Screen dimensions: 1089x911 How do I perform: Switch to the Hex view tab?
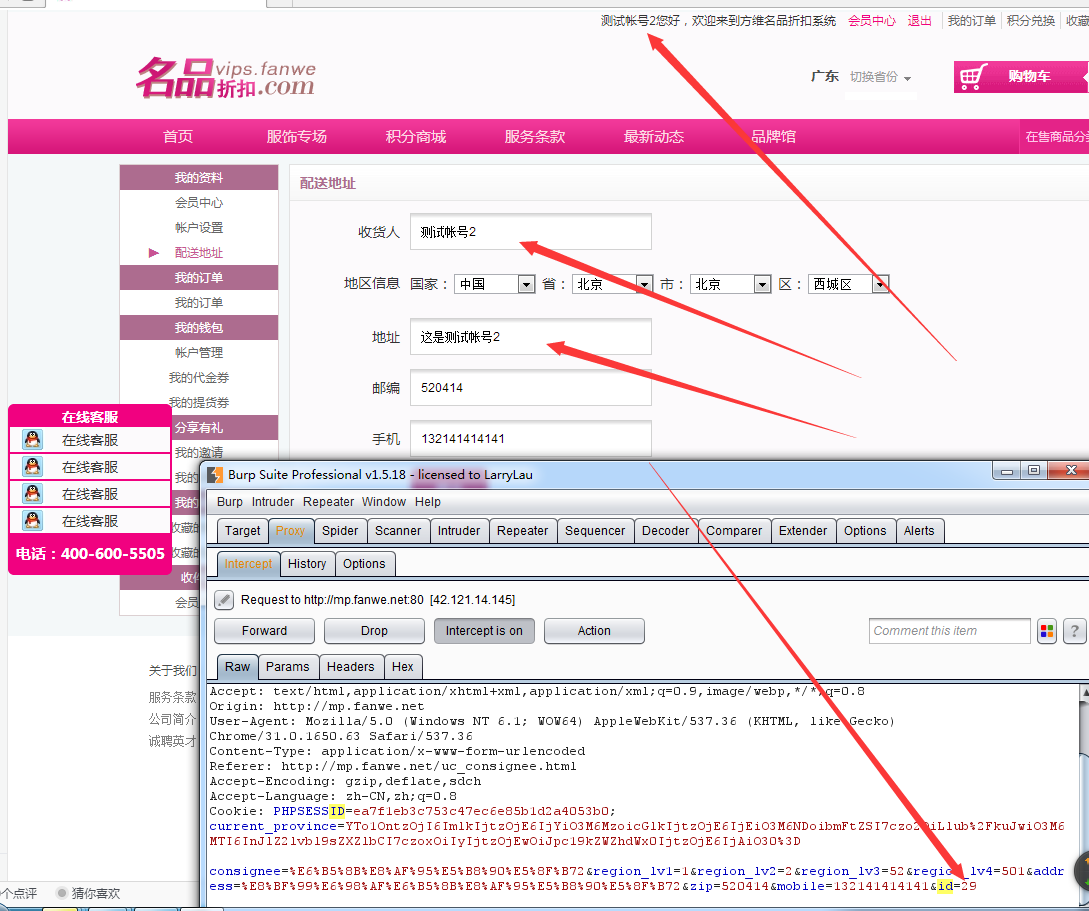coord(403,667)
